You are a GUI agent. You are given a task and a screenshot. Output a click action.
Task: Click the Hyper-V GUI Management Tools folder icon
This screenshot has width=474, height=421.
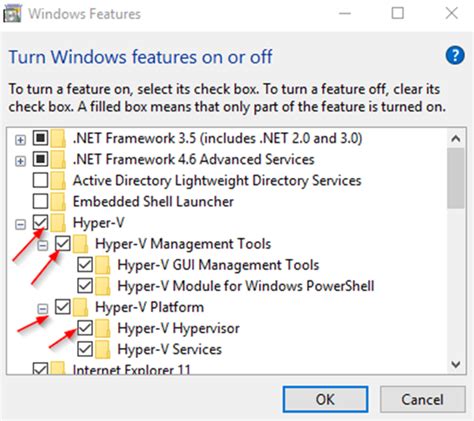(x=103, y=265)
